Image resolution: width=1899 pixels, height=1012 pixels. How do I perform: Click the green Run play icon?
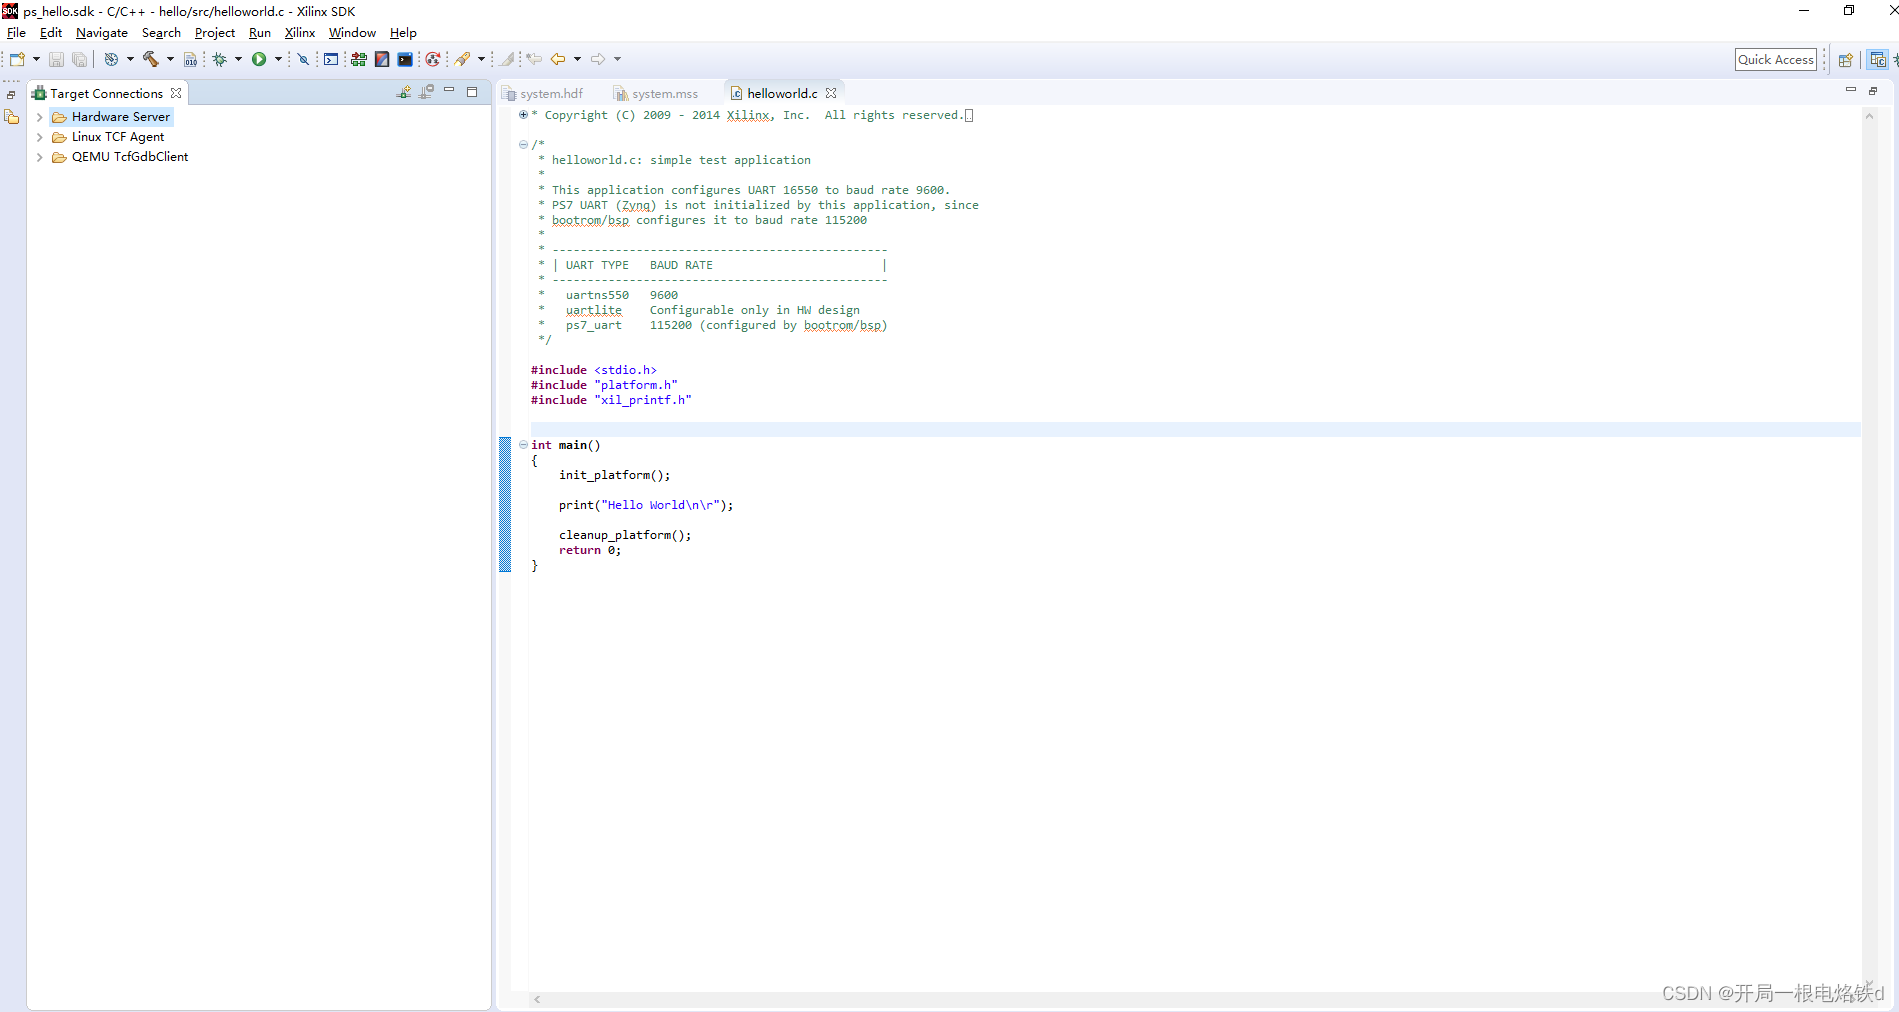pos(259,59)
